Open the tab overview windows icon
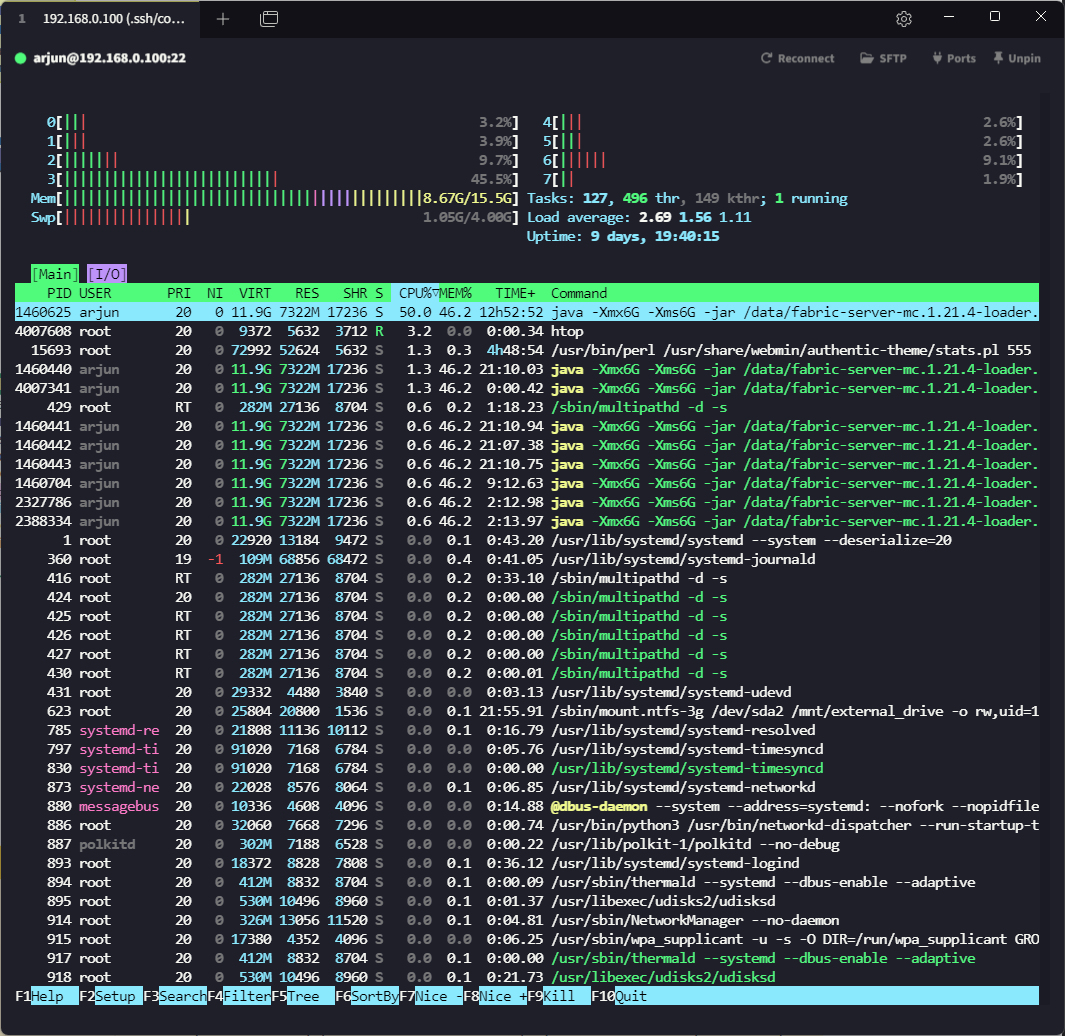 click(x=268, y=19)
